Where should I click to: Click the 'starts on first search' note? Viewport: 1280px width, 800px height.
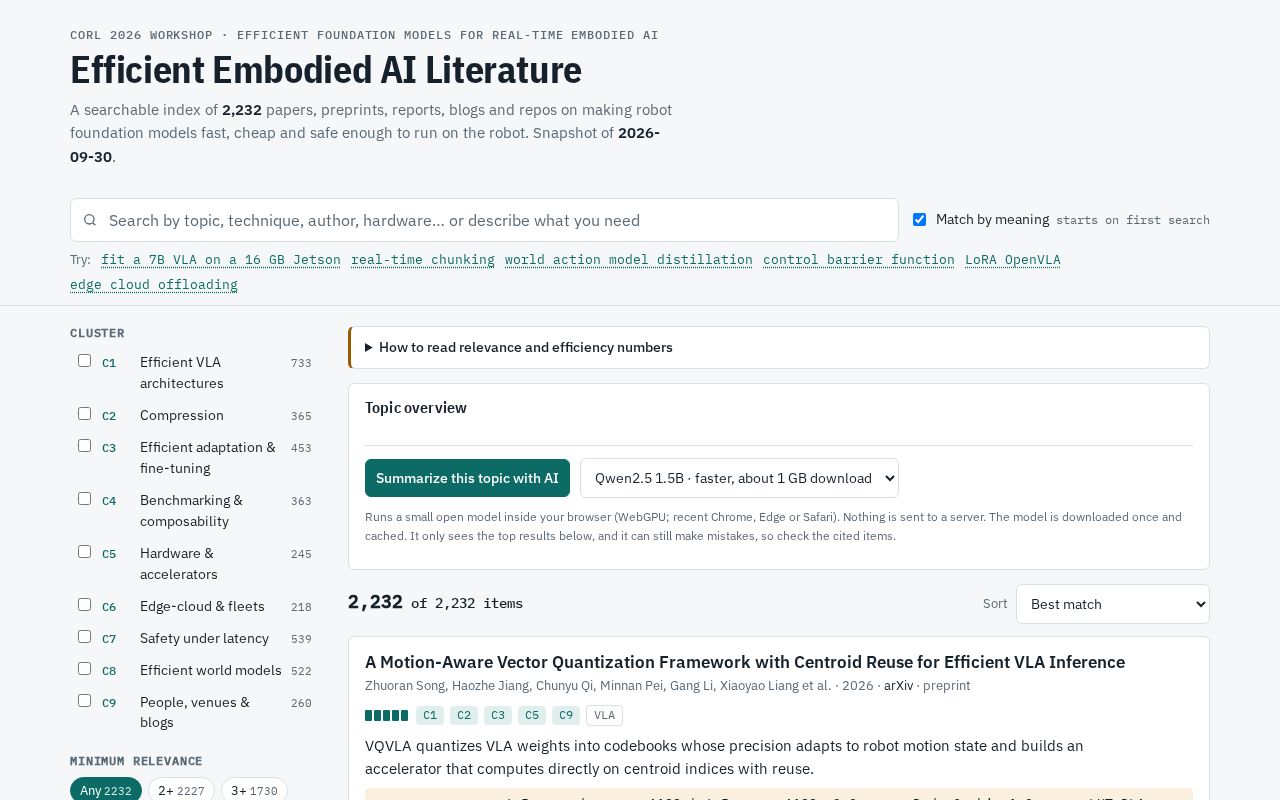tap(1133, 220)
